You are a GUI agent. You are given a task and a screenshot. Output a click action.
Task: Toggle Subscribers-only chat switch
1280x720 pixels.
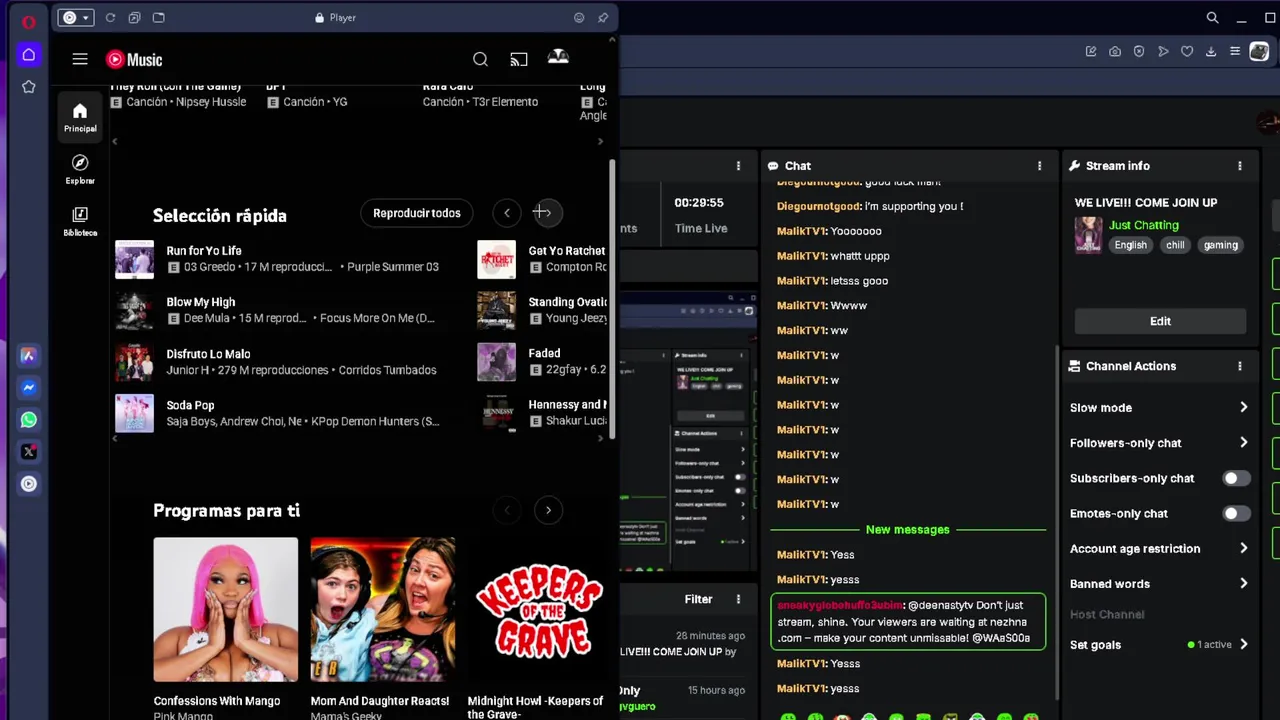tap(1236, 478)
